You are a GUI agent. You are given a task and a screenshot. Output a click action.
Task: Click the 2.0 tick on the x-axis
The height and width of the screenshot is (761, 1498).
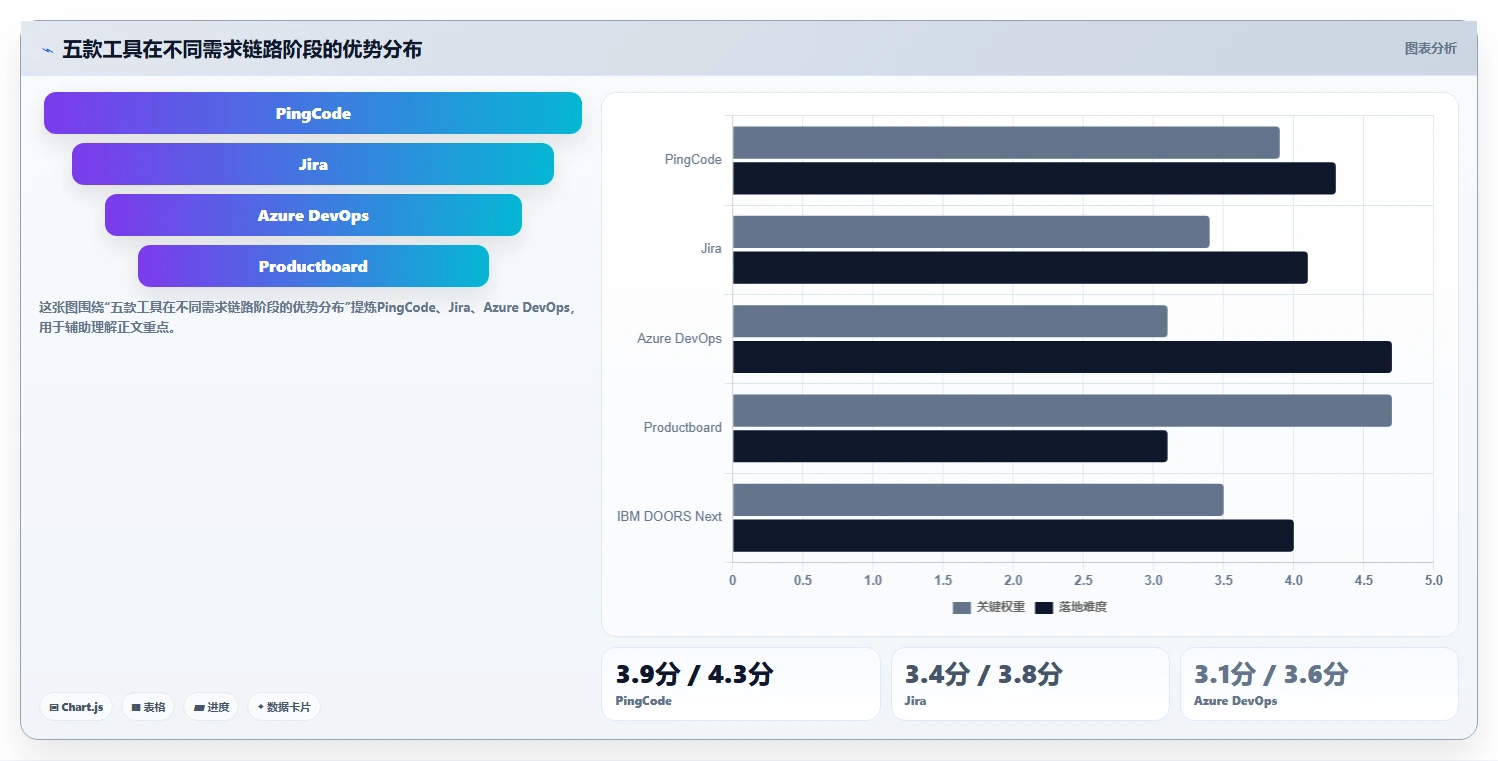point(1013,580)
